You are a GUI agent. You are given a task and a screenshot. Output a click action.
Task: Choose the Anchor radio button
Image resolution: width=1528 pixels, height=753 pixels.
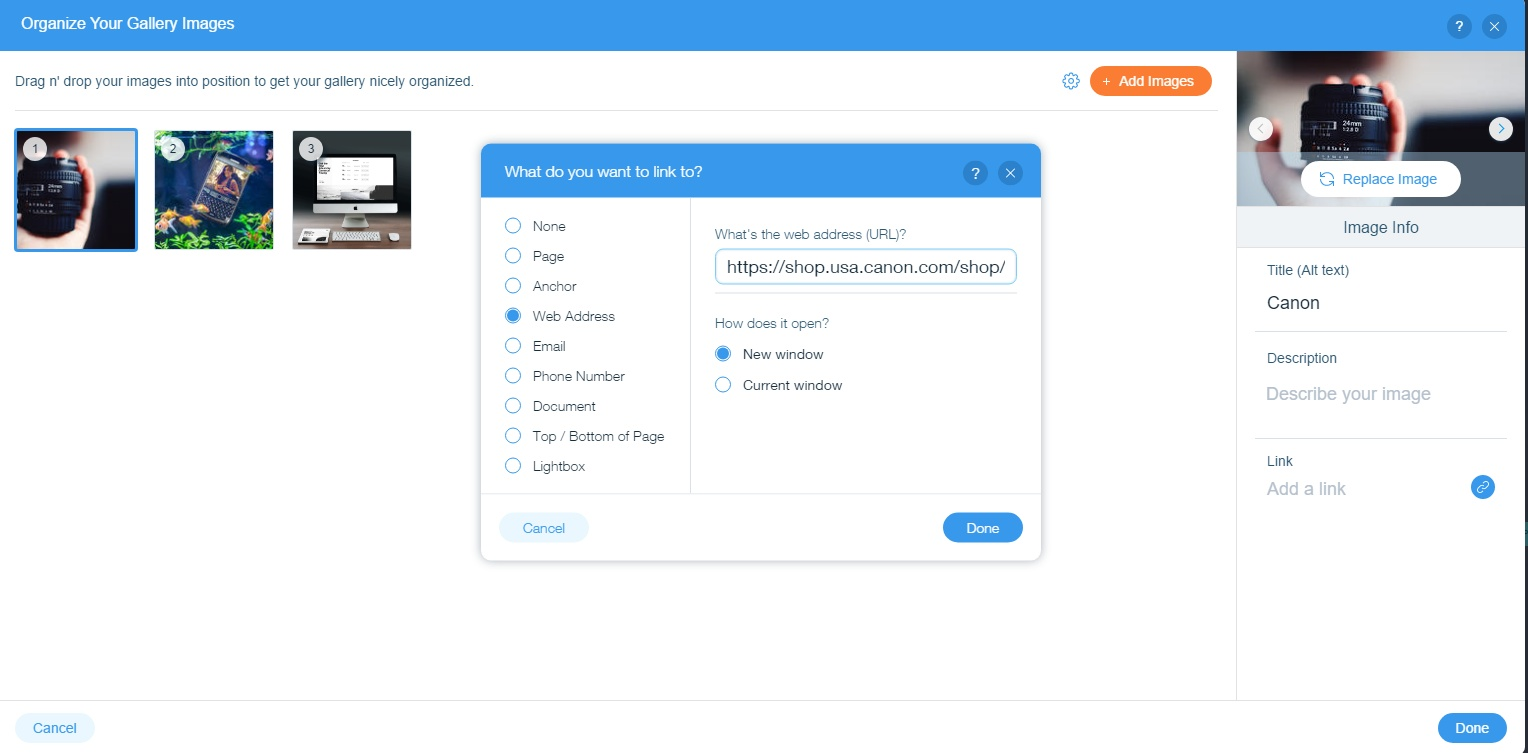click(x=513, y=286)
